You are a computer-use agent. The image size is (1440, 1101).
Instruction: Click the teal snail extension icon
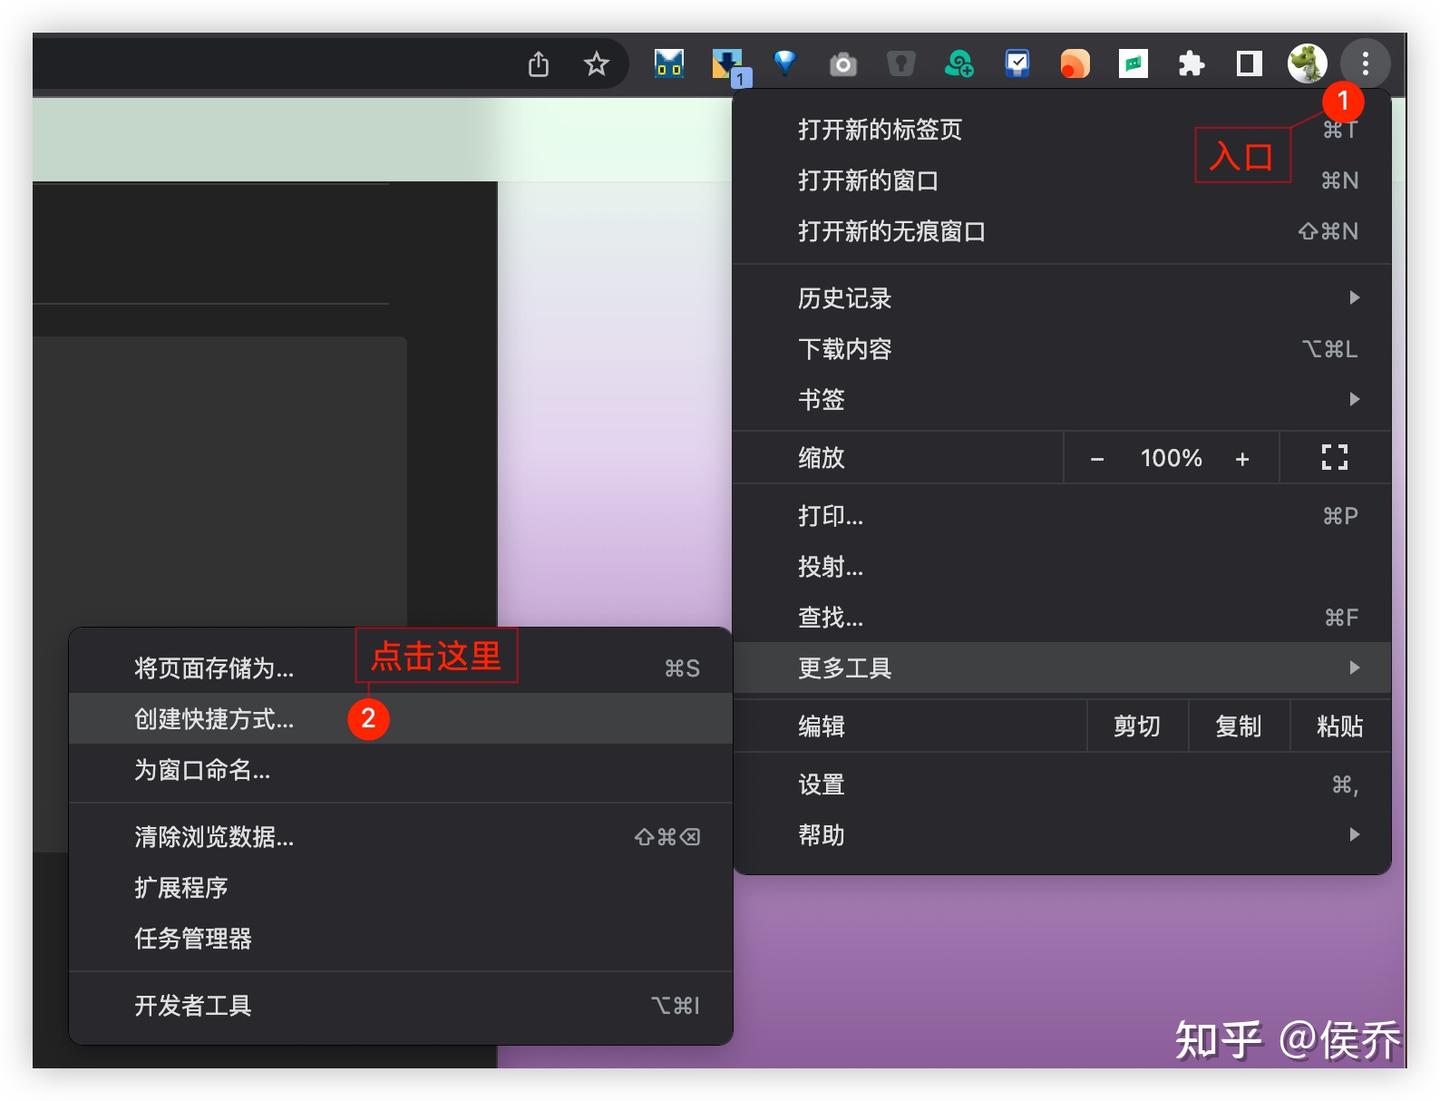[x=959, y=63]
